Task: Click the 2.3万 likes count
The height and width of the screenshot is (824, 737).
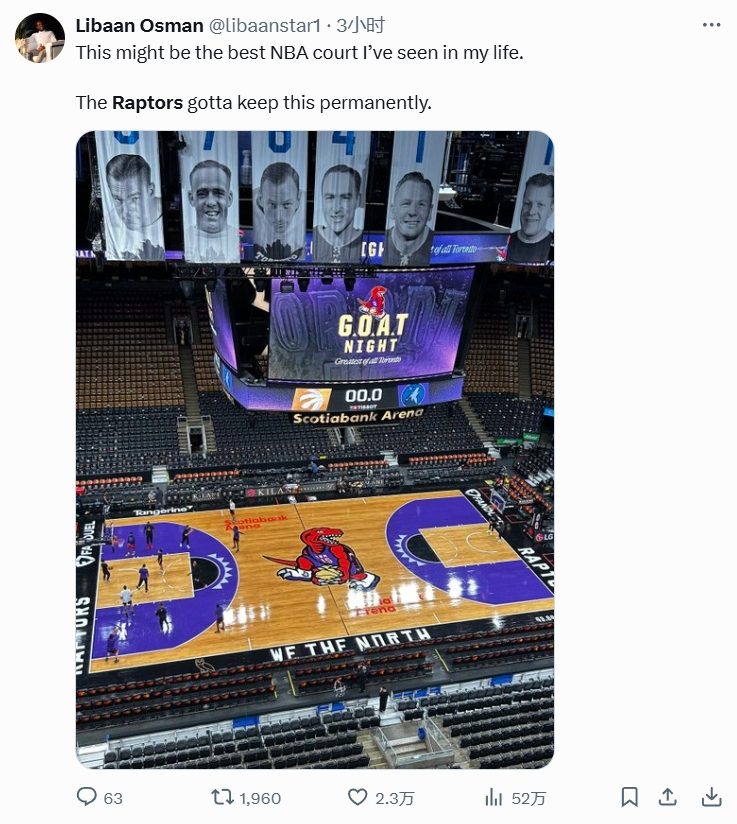Action: tap(395, 798)
